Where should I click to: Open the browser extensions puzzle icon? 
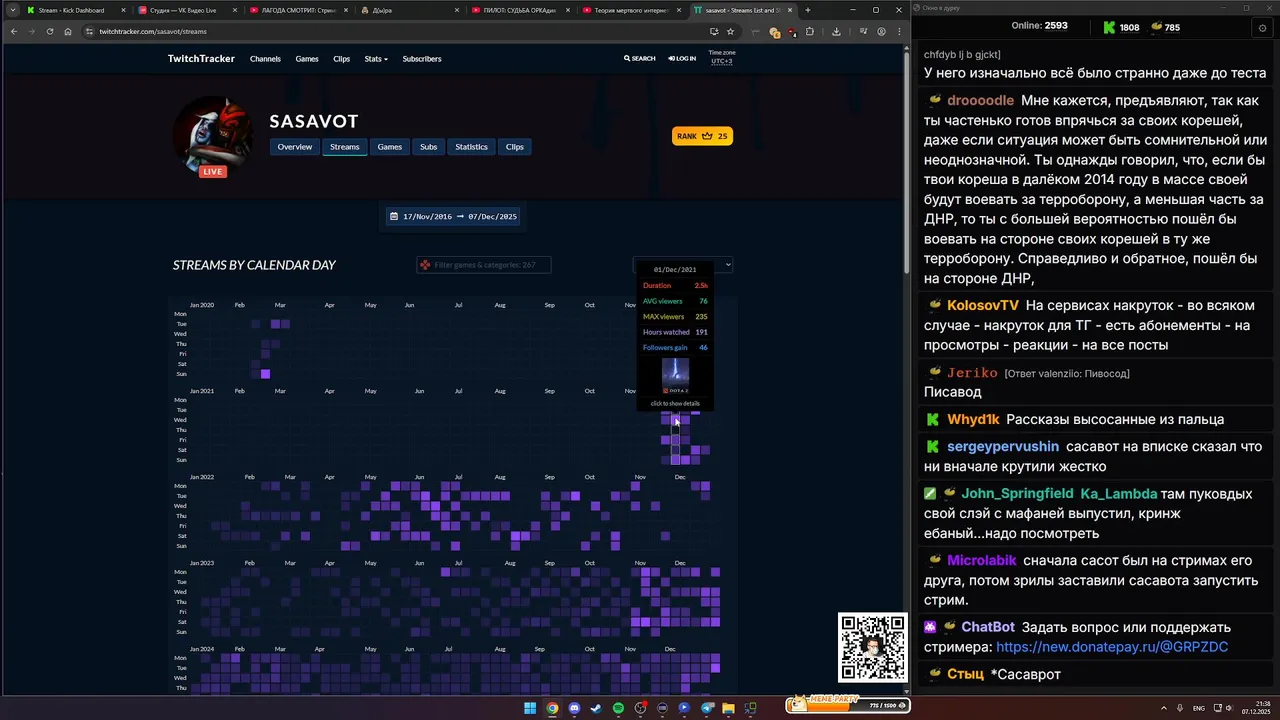click(x=811, y=31)
